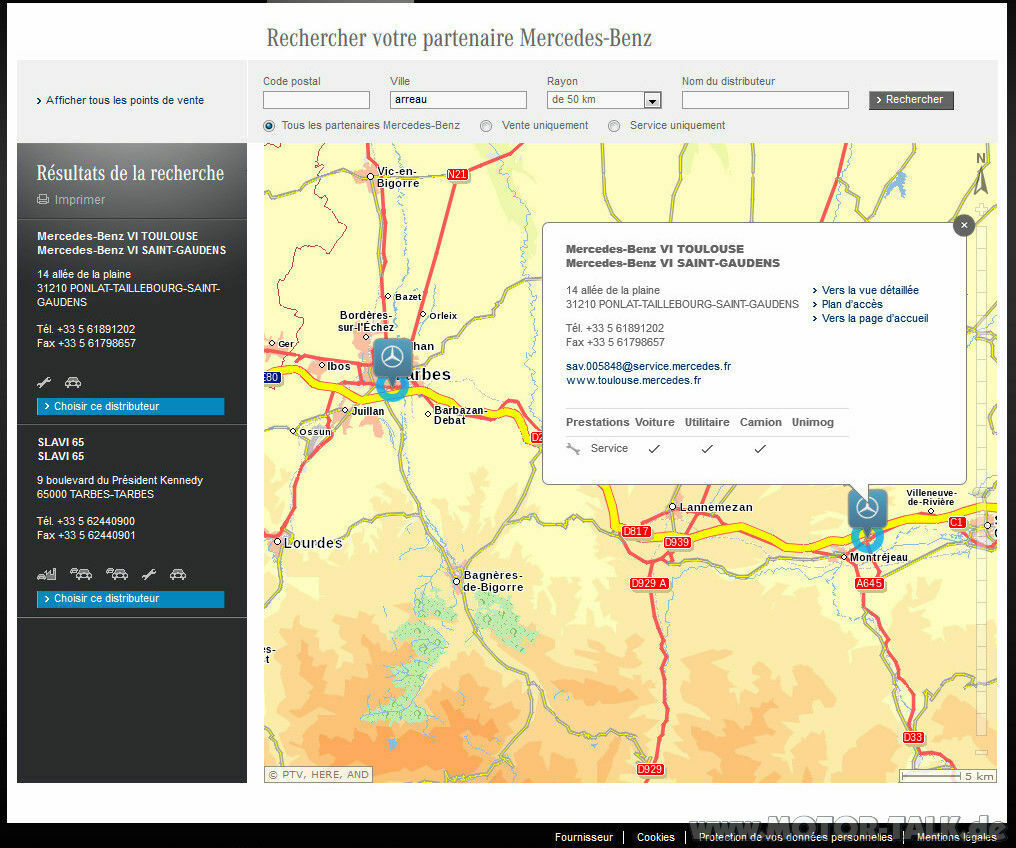Click the 'Résultats de la recherche' heading
Viewport: 1016px width, 848px height.
coord(130,173)
